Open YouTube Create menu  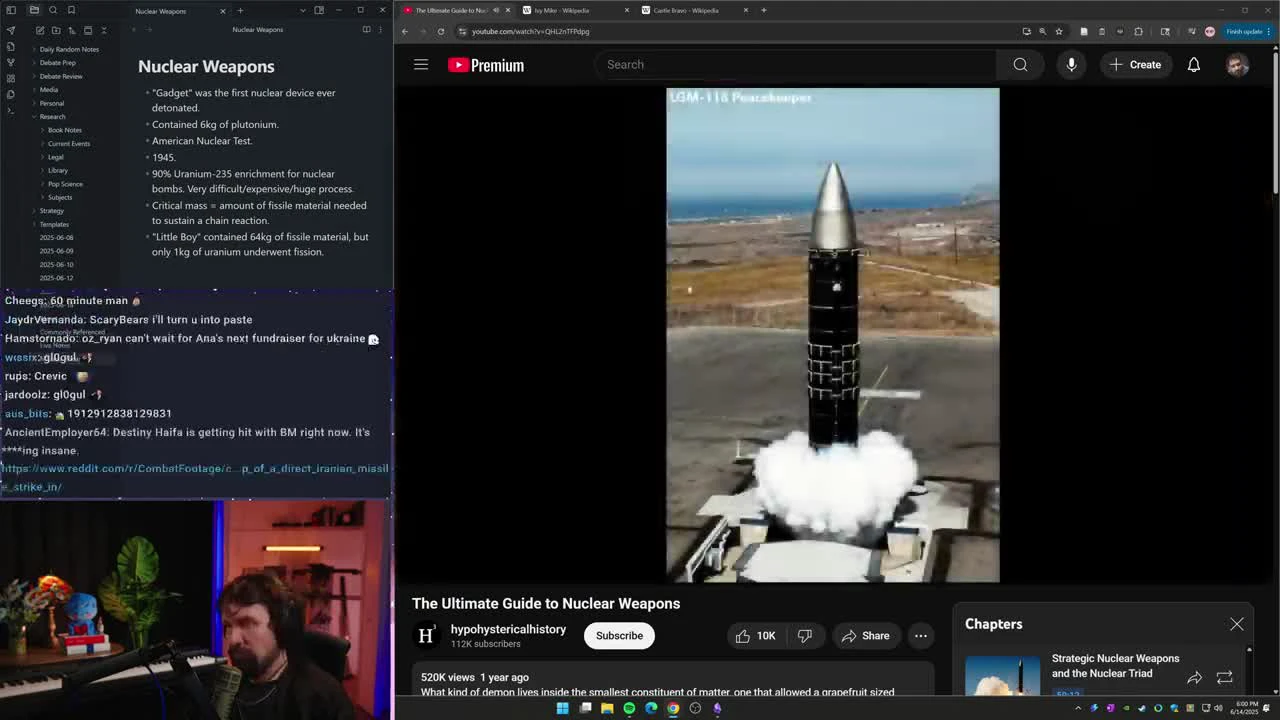[x=1135, y=65]
